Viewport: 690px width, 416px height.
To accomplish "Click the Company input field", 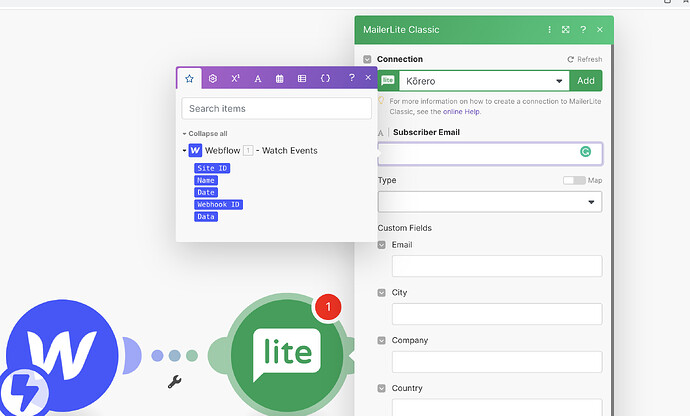I will click(497, 362).
